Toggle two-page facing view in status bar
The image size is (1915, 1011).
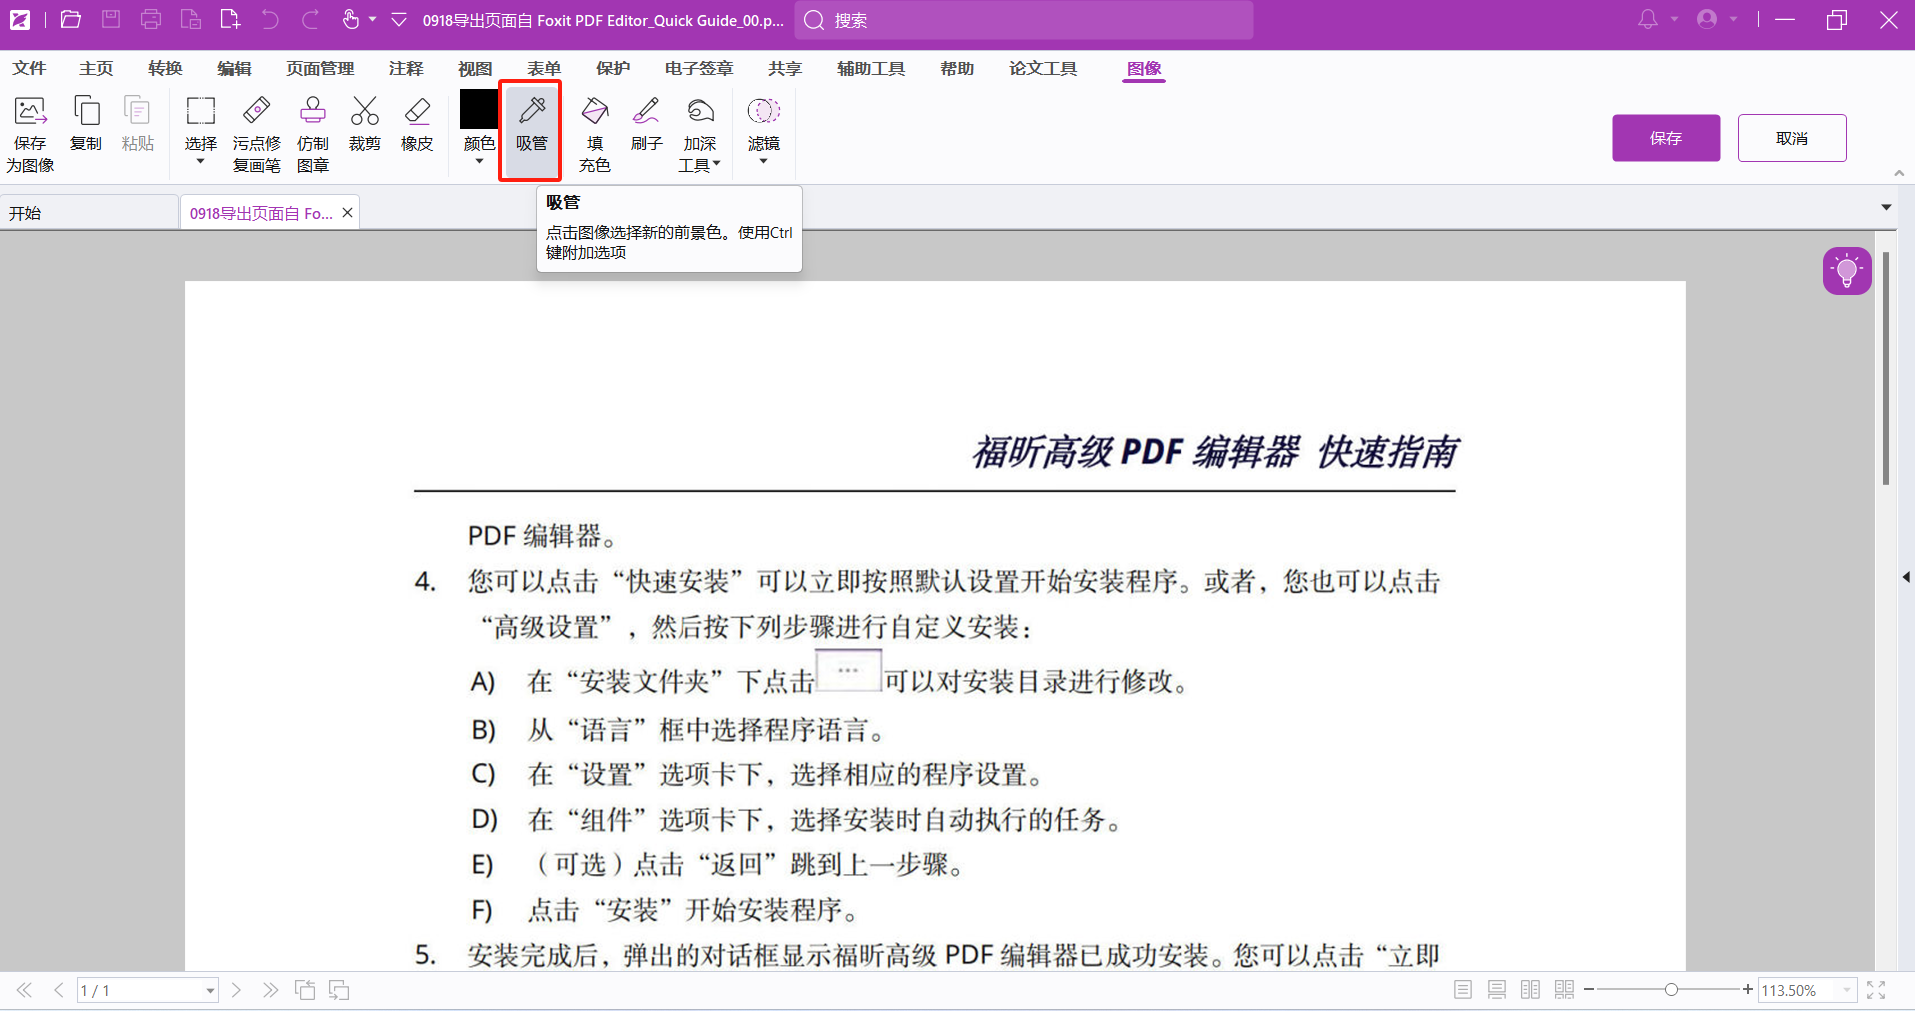pos(1531,990)
